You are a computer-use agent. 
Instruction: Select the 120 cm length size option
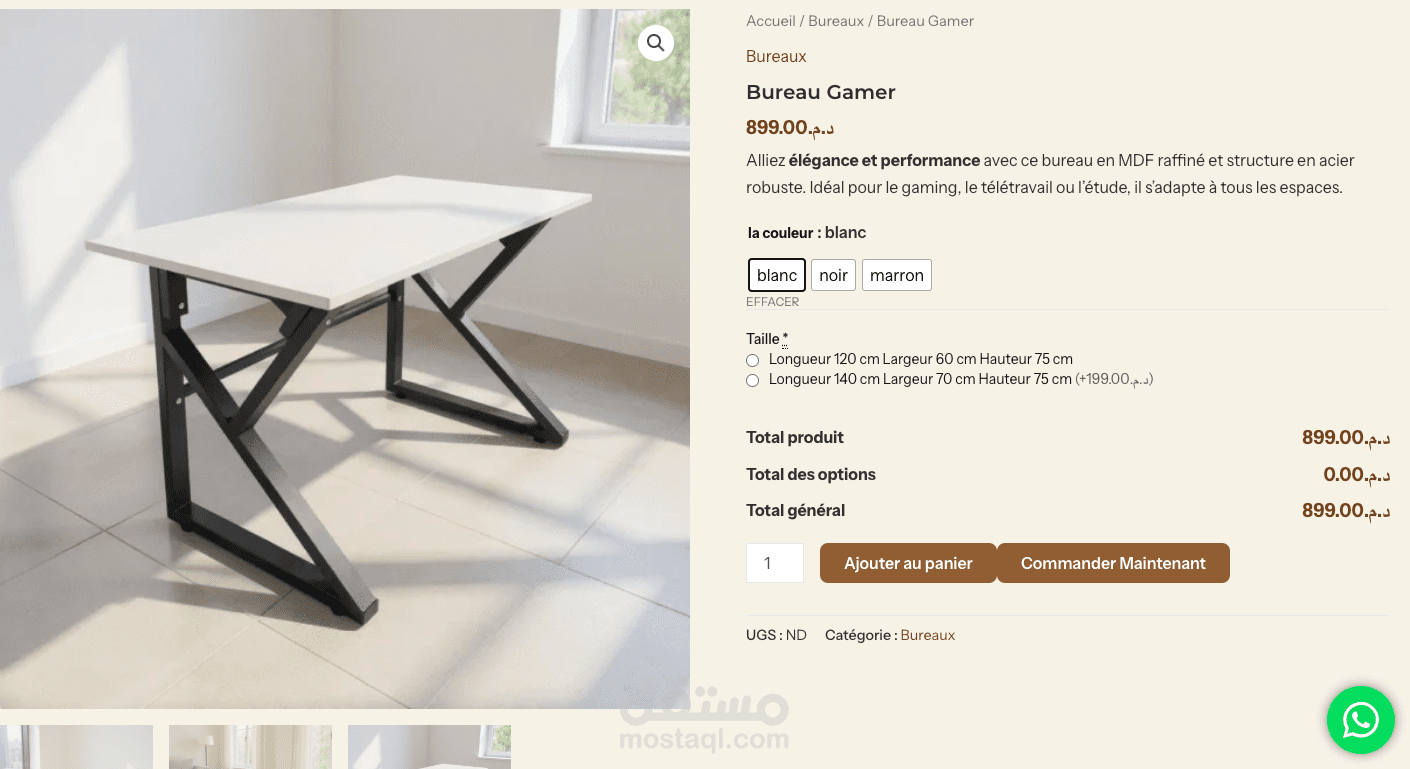pos(752,360)
